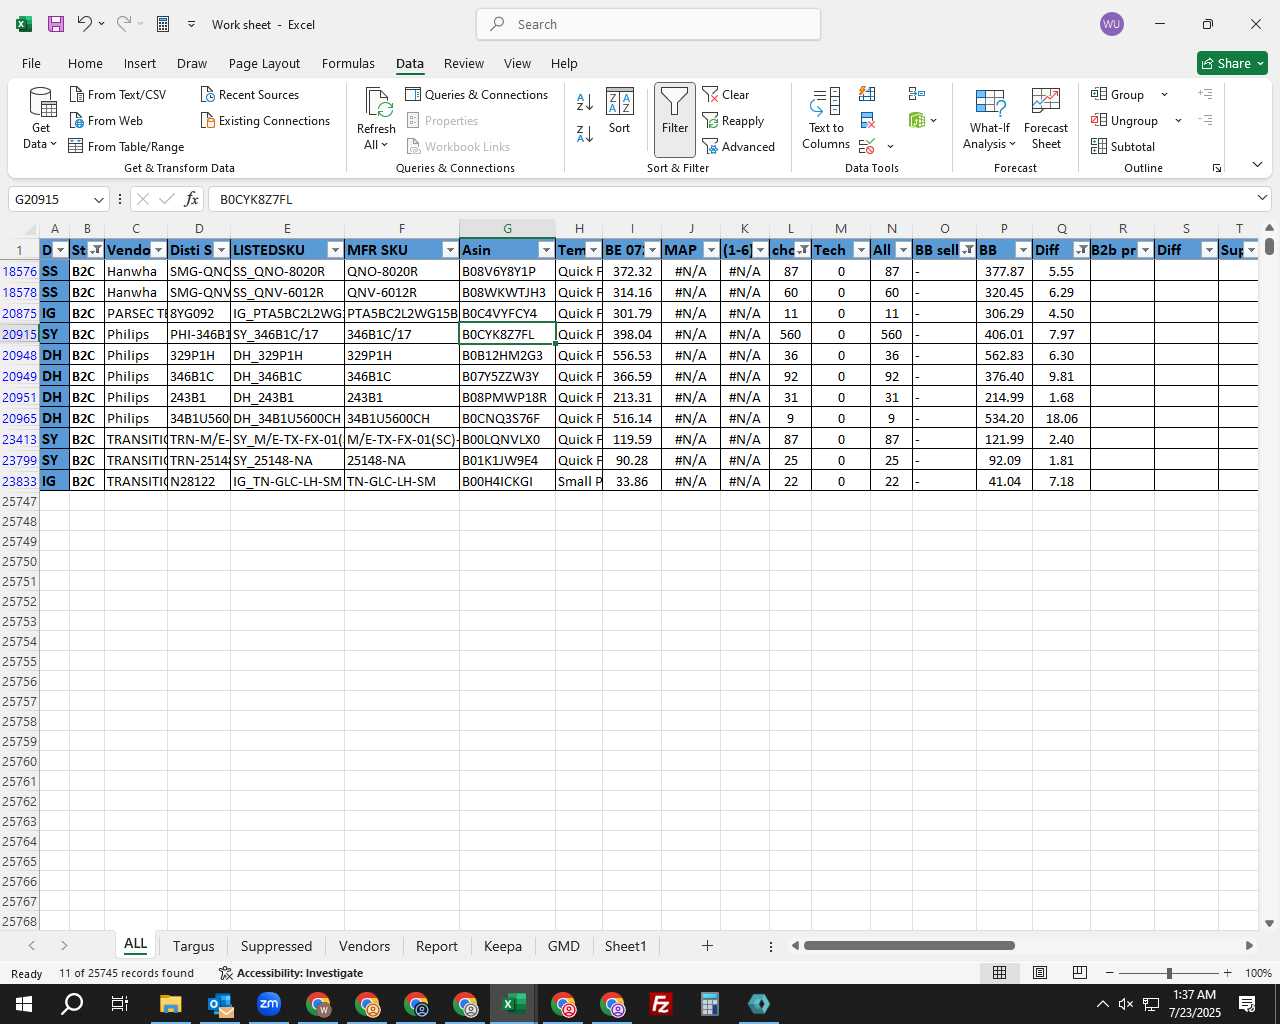Expand the formula bar
The image size is (1280, 1024).
[x=1262, y=198]
